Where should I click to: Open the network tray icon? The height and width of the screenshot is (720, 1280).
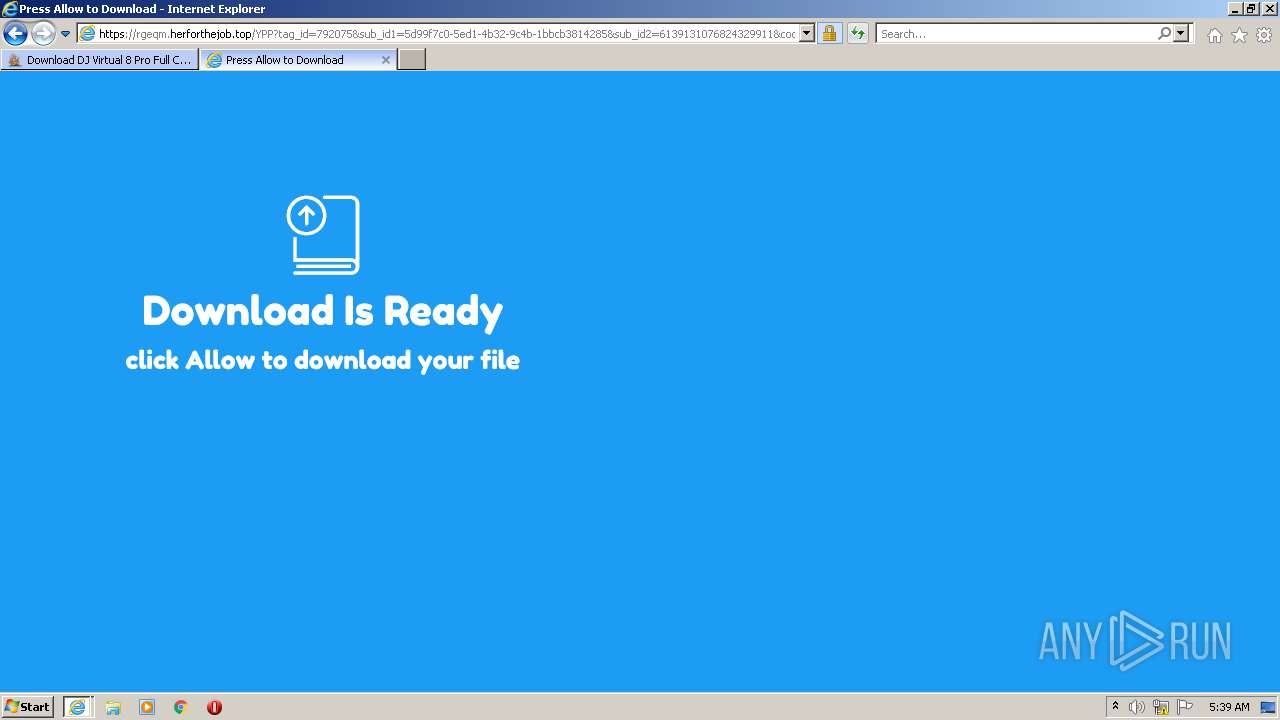(1161, 707)
